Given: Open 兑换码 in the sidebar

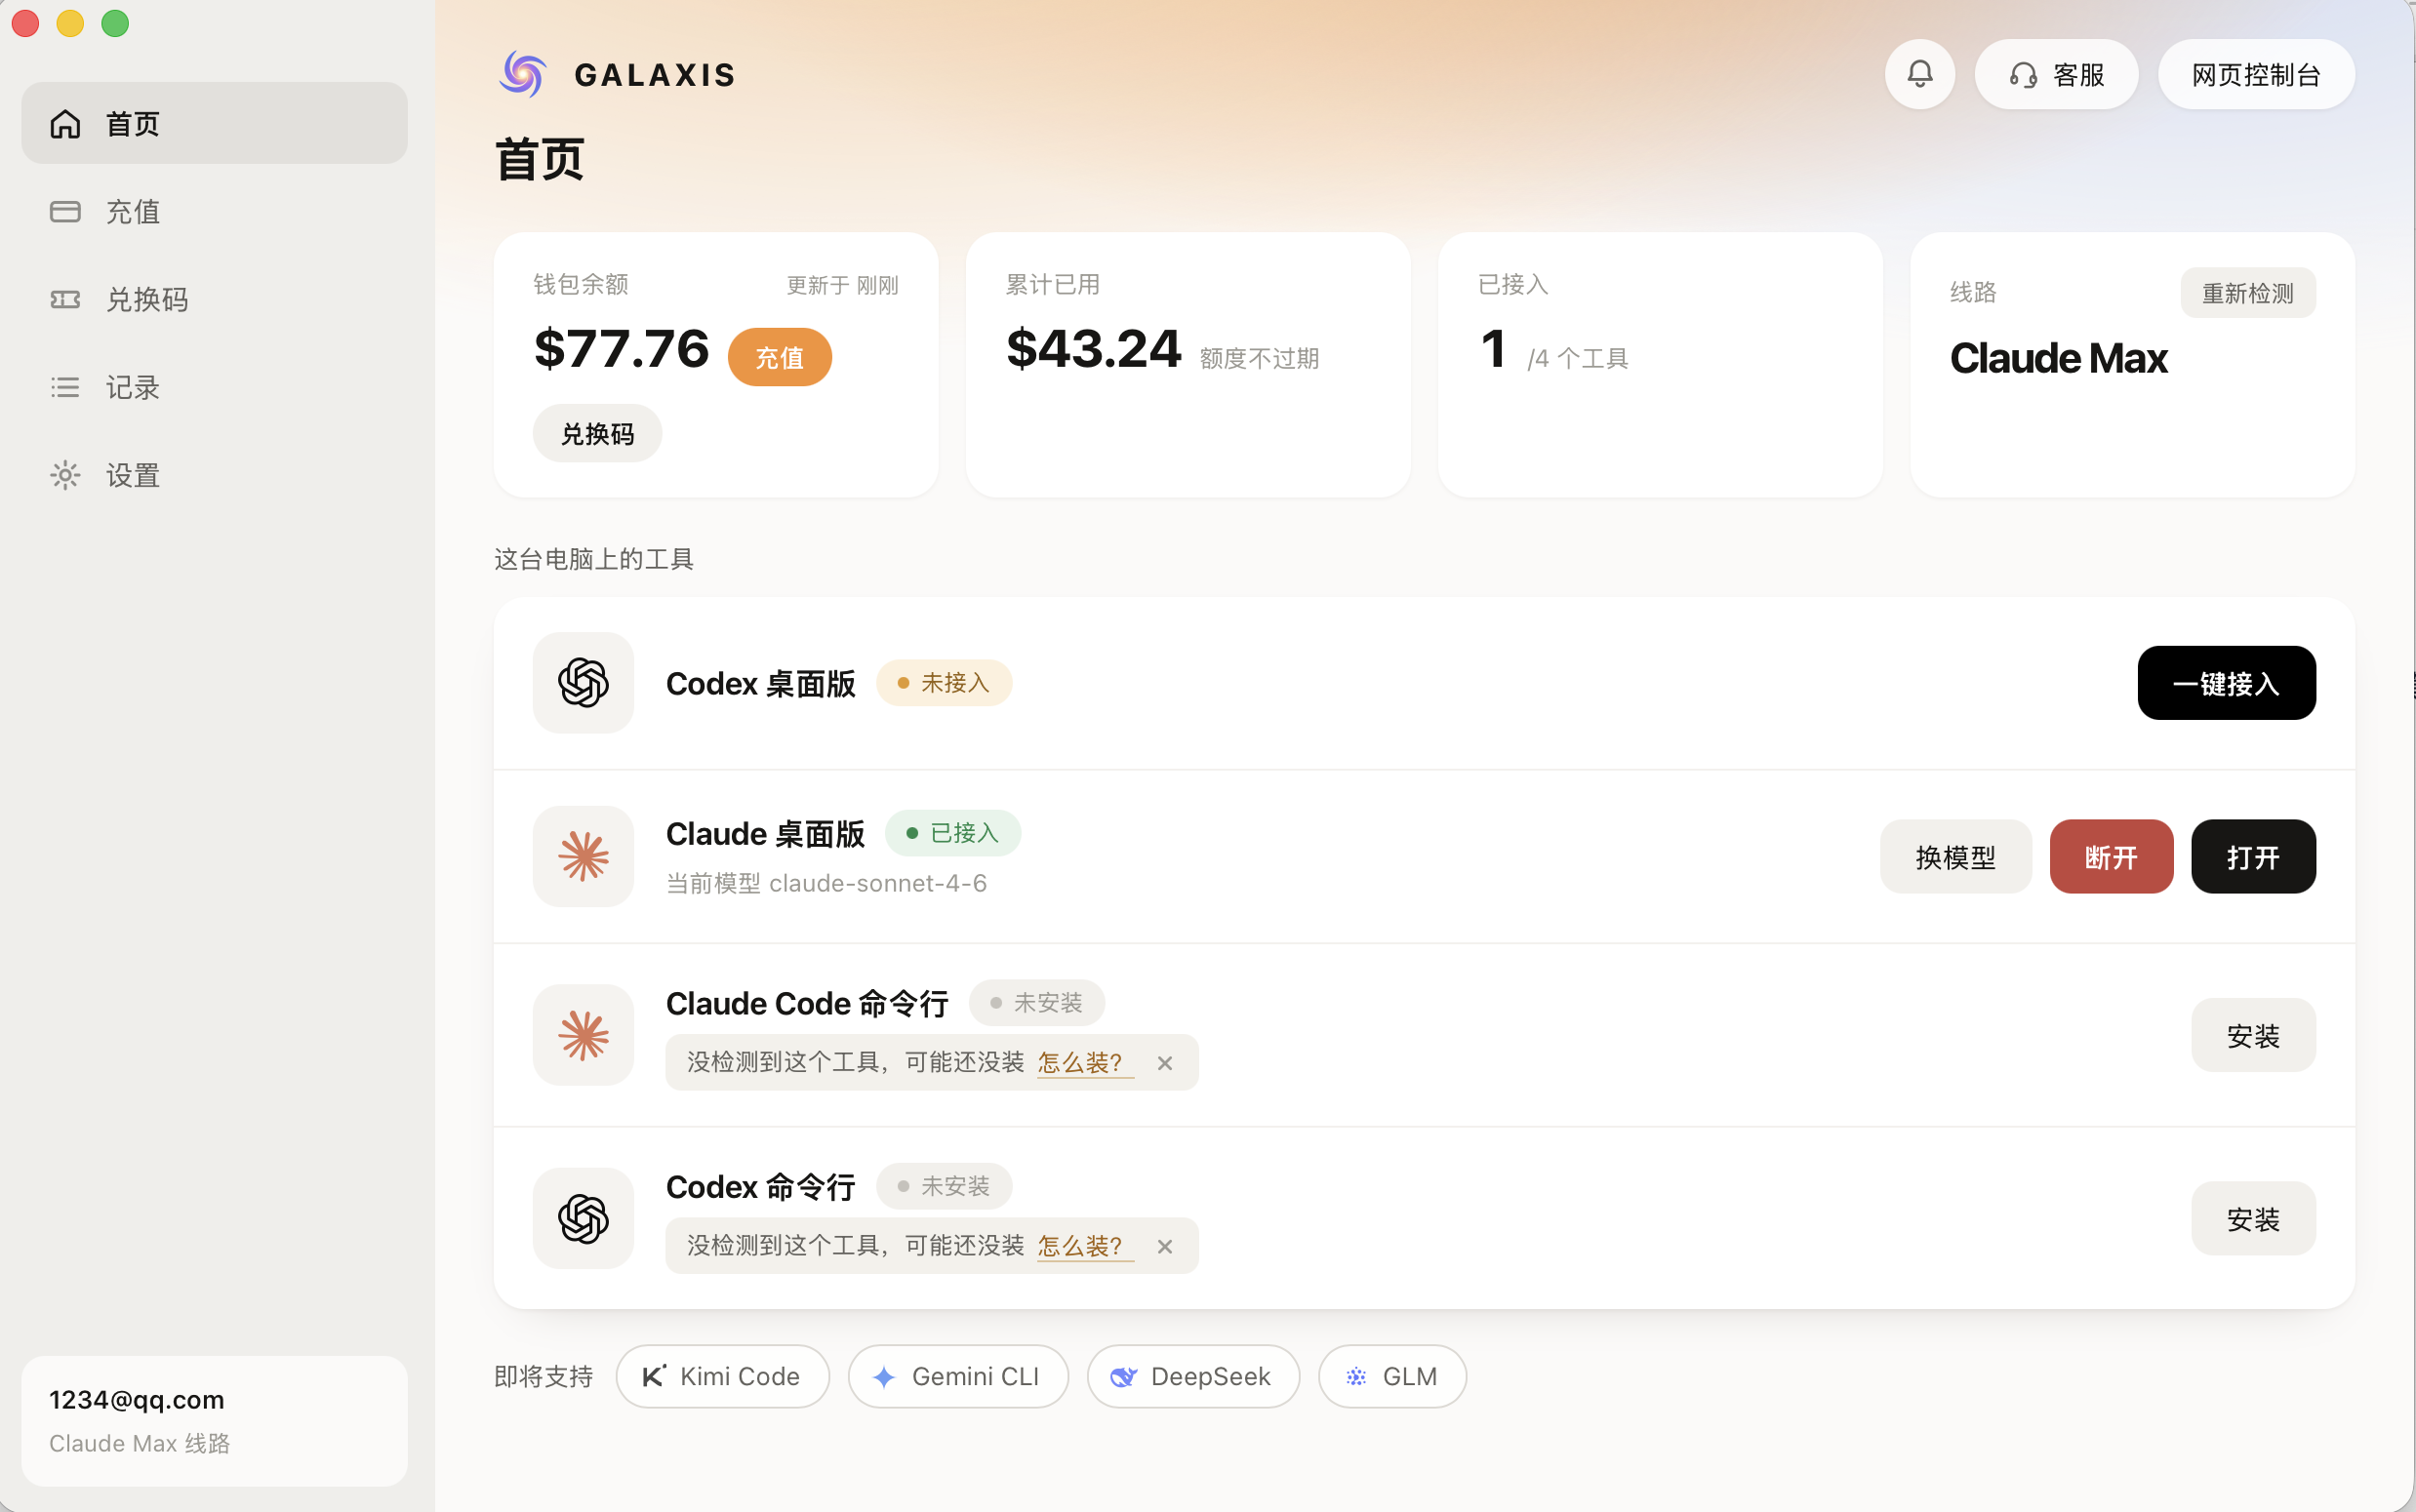Looking at the screenshot, I should (214, 299).
